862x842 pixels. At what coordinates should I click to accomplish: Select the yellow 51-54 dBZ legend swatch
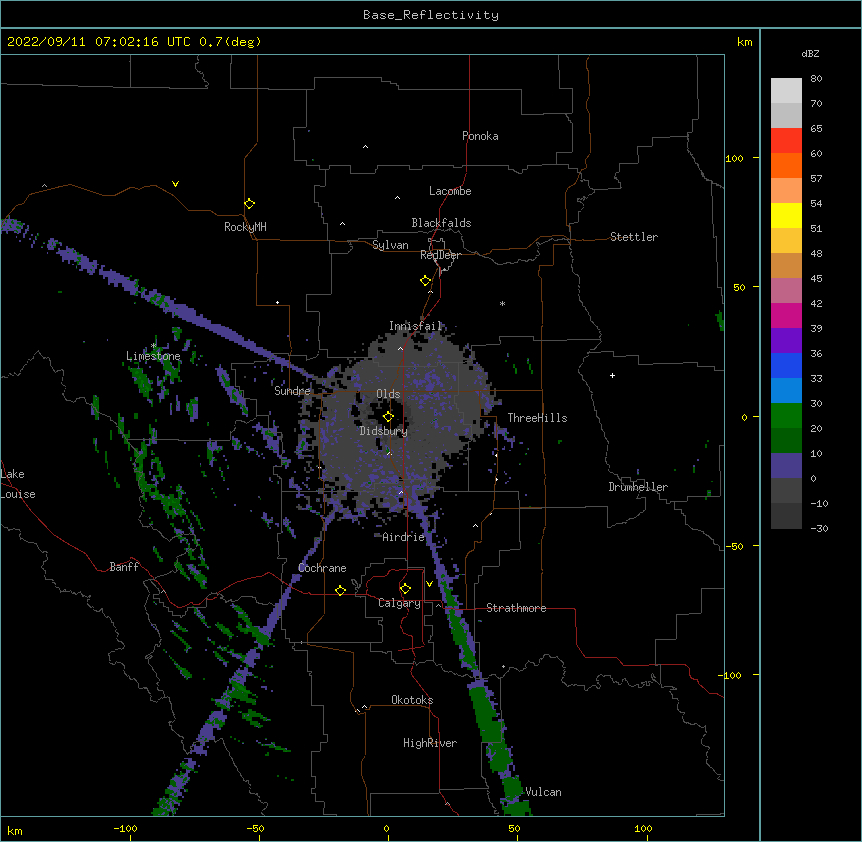(786, 215)
